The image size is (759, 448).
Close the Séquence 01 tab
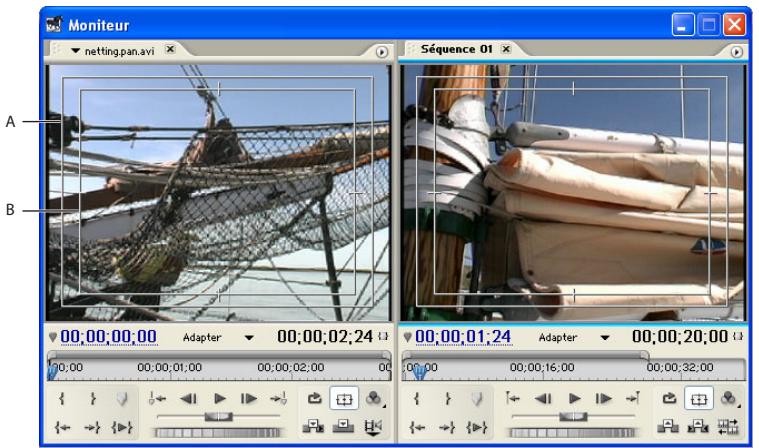point(506,49)
